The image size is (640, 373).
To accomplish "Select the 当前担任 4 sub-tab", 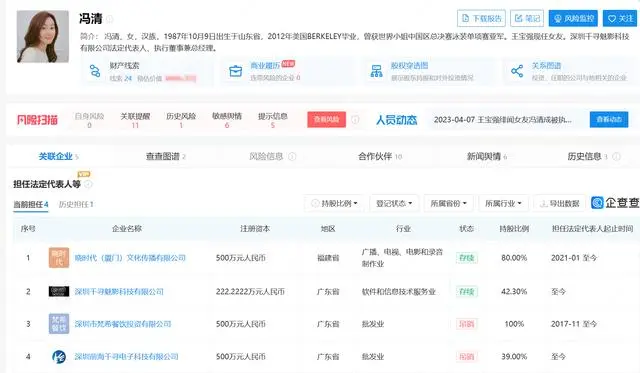I will (31, 204).
